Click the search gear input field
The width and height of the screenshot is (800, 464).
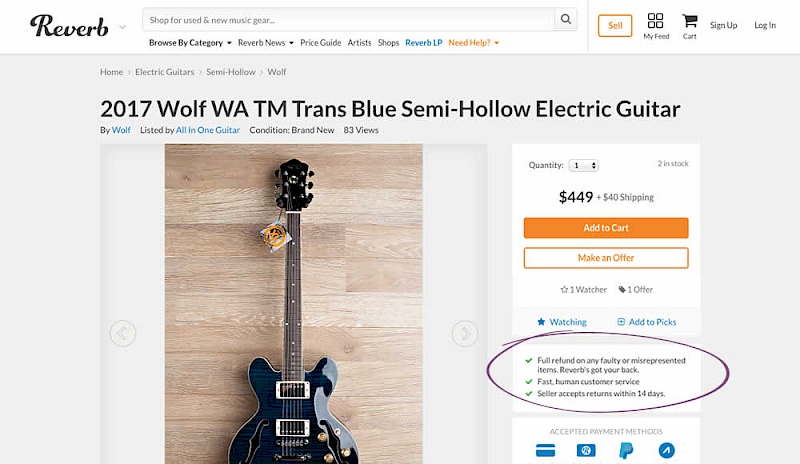tap(350, 19)
